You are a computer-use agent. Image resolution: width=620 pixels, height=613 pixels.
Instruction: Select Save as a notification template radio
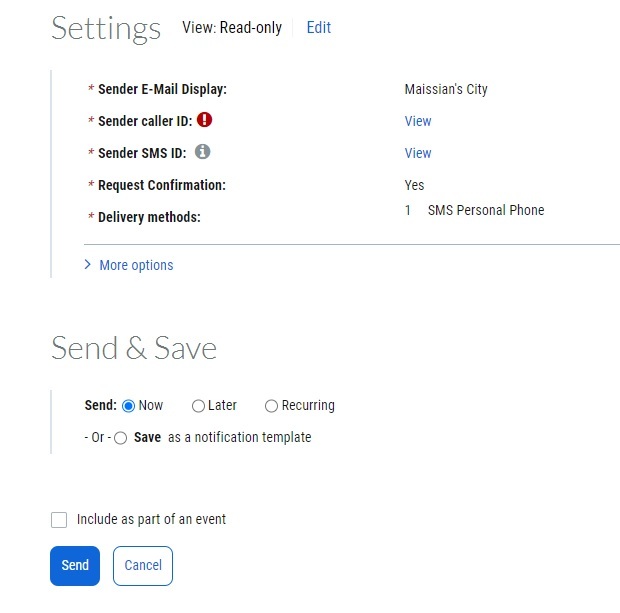tap(121, 438)
